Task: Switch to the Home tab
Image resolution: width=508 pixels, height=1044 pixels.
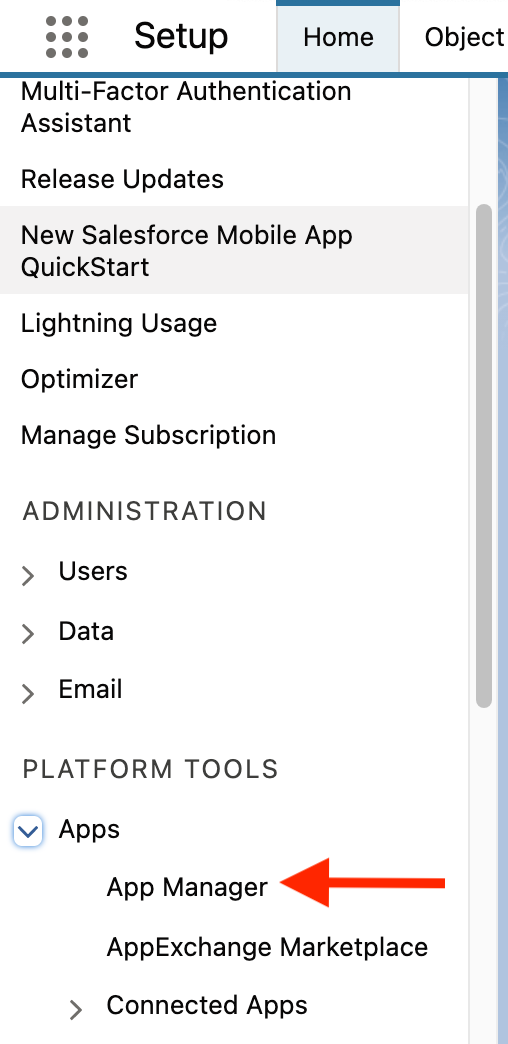Action: 338,37
